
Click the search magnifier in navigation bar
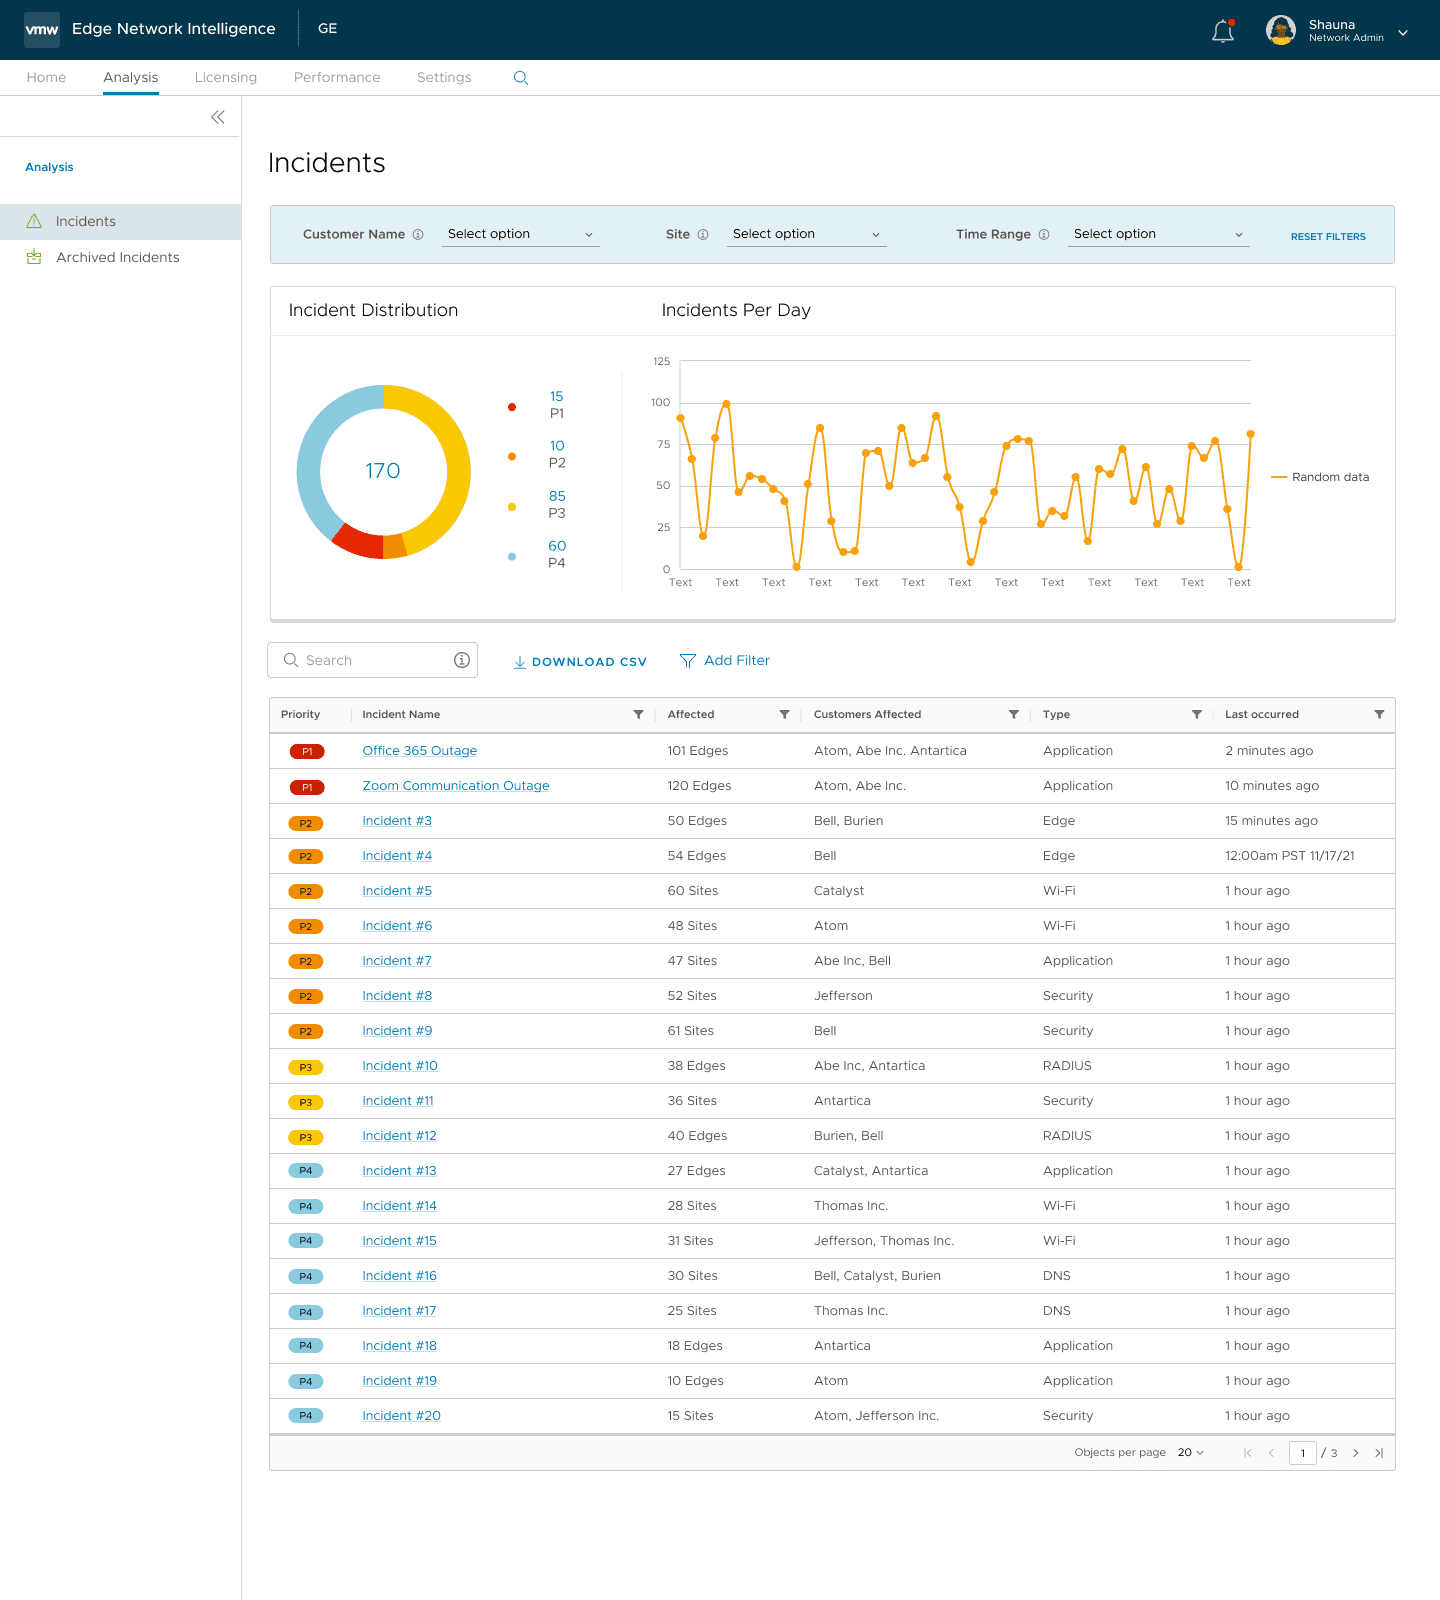coord(520,78)
